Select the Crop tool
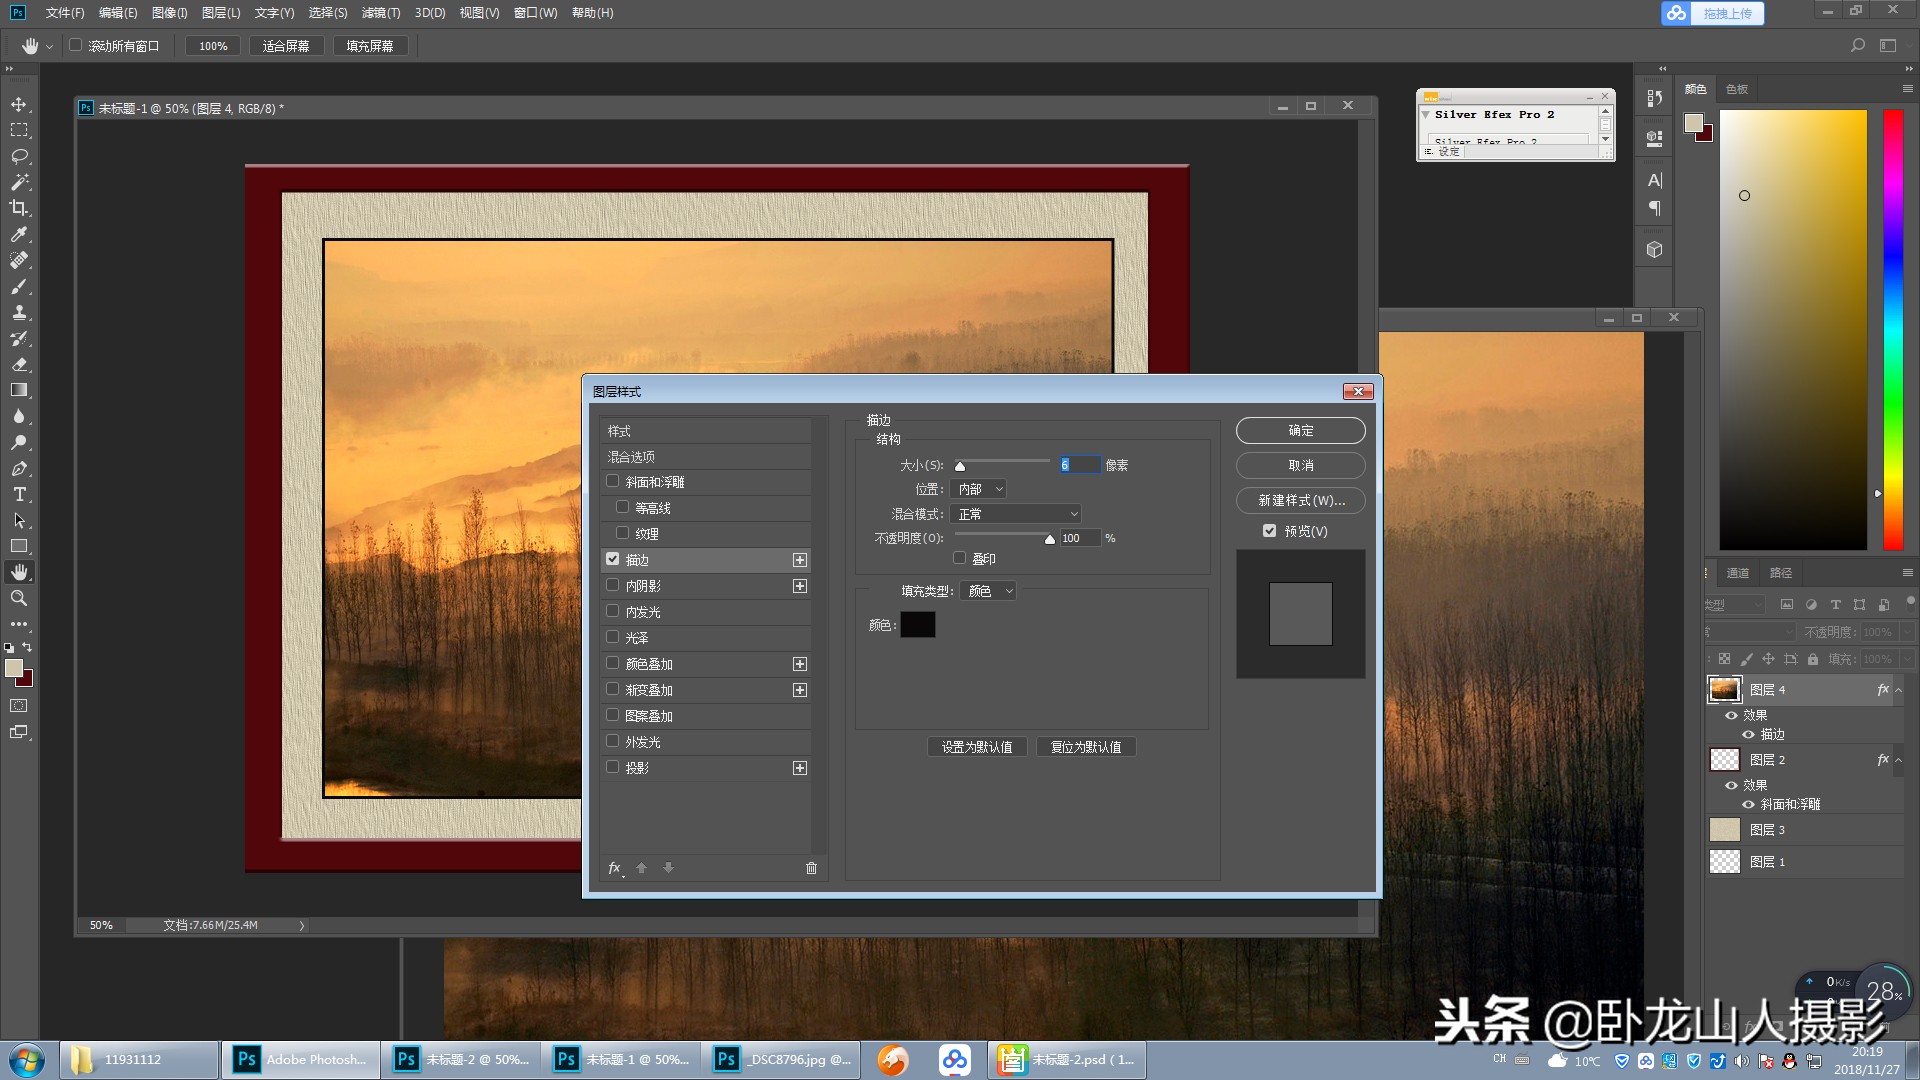 (x=19, y=208)
